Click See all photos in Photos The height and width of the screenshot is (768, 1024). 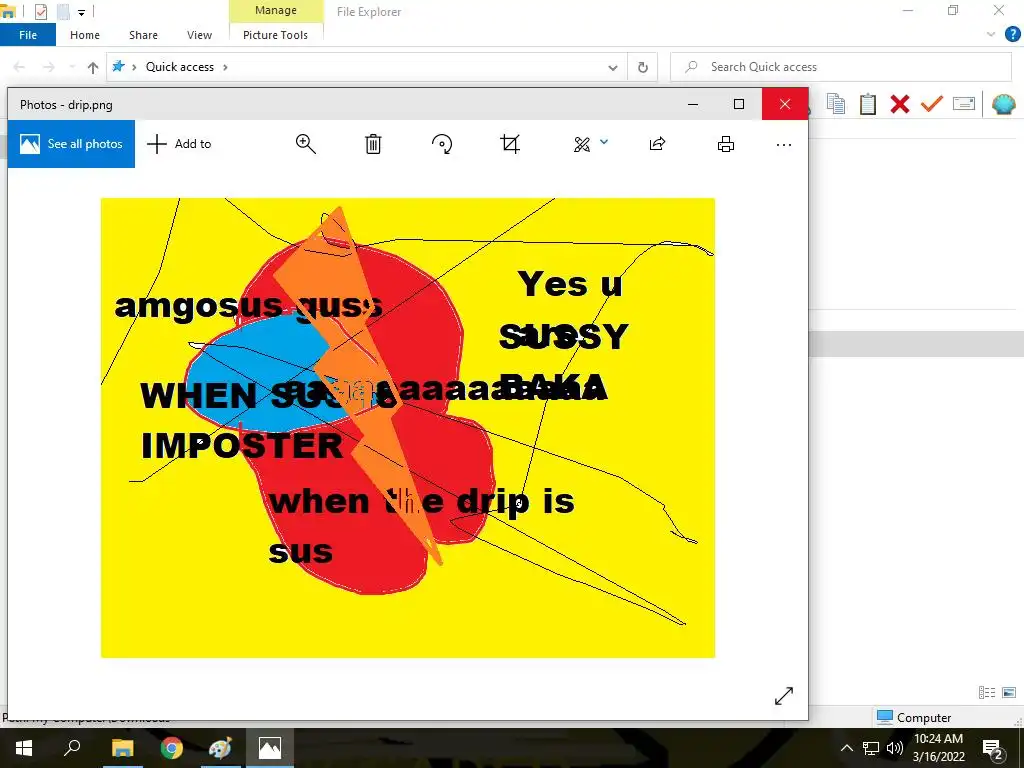pos(71,144)
